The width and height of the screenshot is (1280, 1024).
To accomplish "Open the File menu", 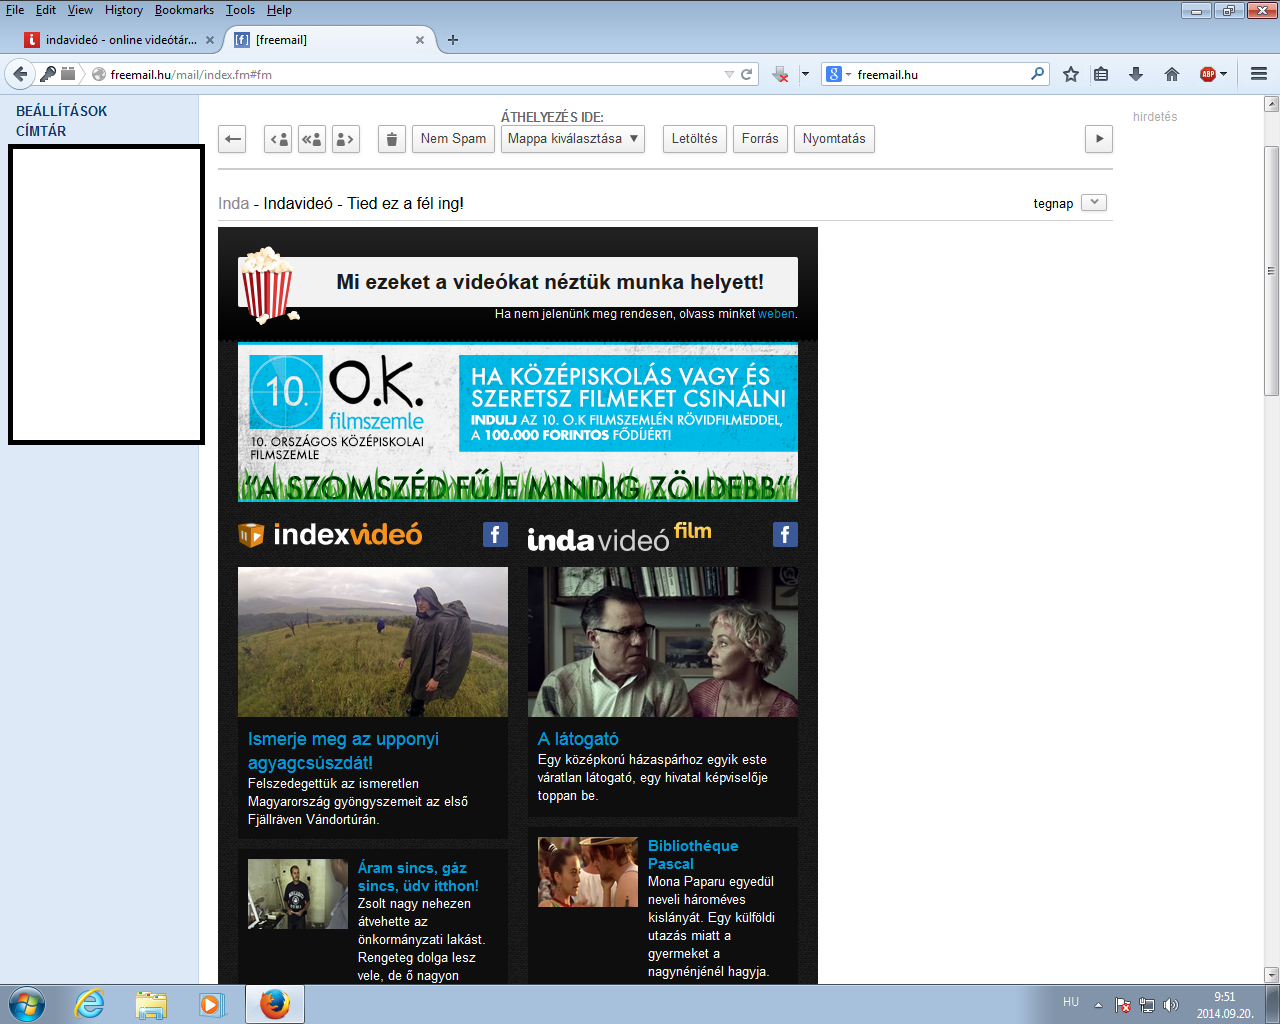I will (x=15, y=10).
